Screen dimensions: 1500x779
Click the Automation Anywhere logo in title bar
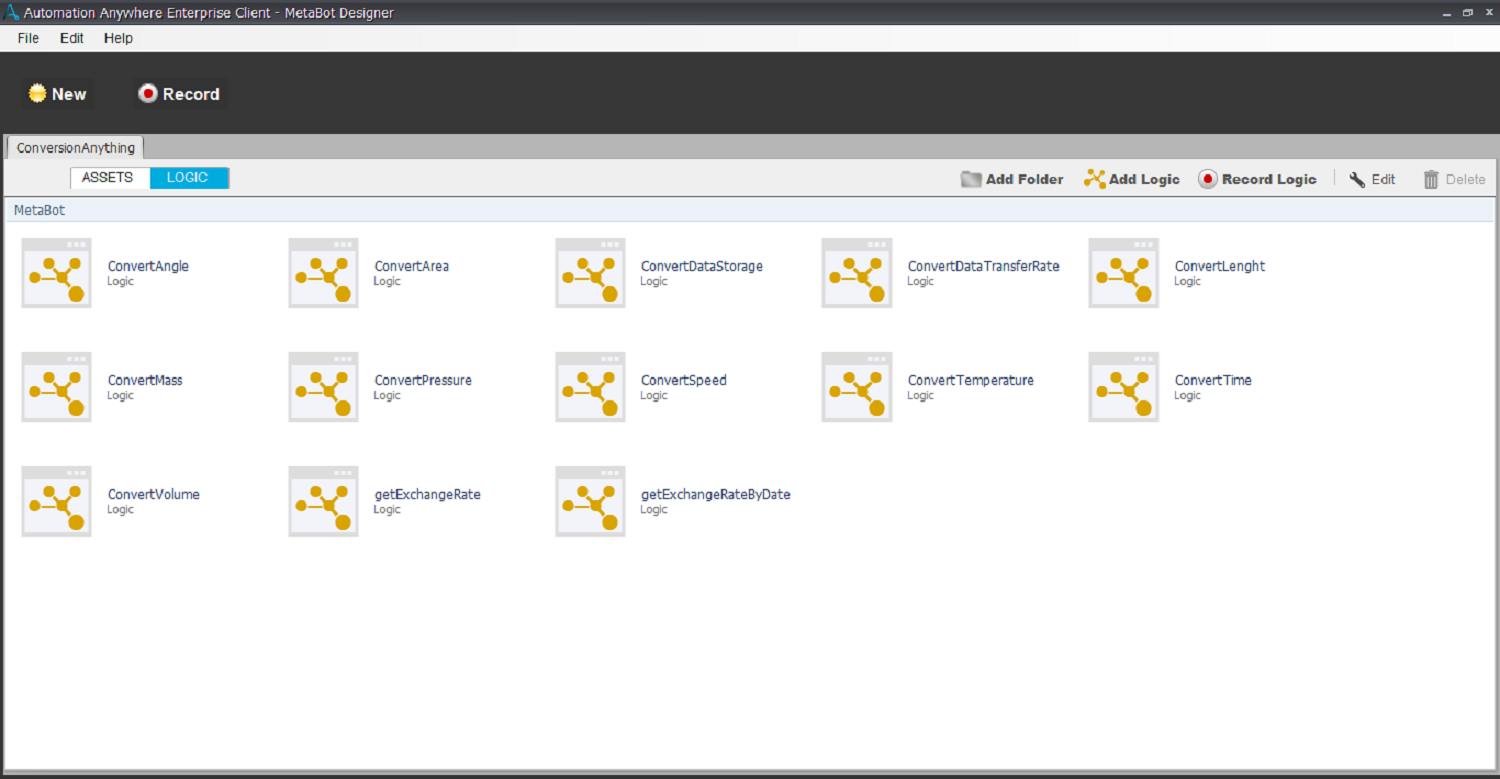point(12,13)
